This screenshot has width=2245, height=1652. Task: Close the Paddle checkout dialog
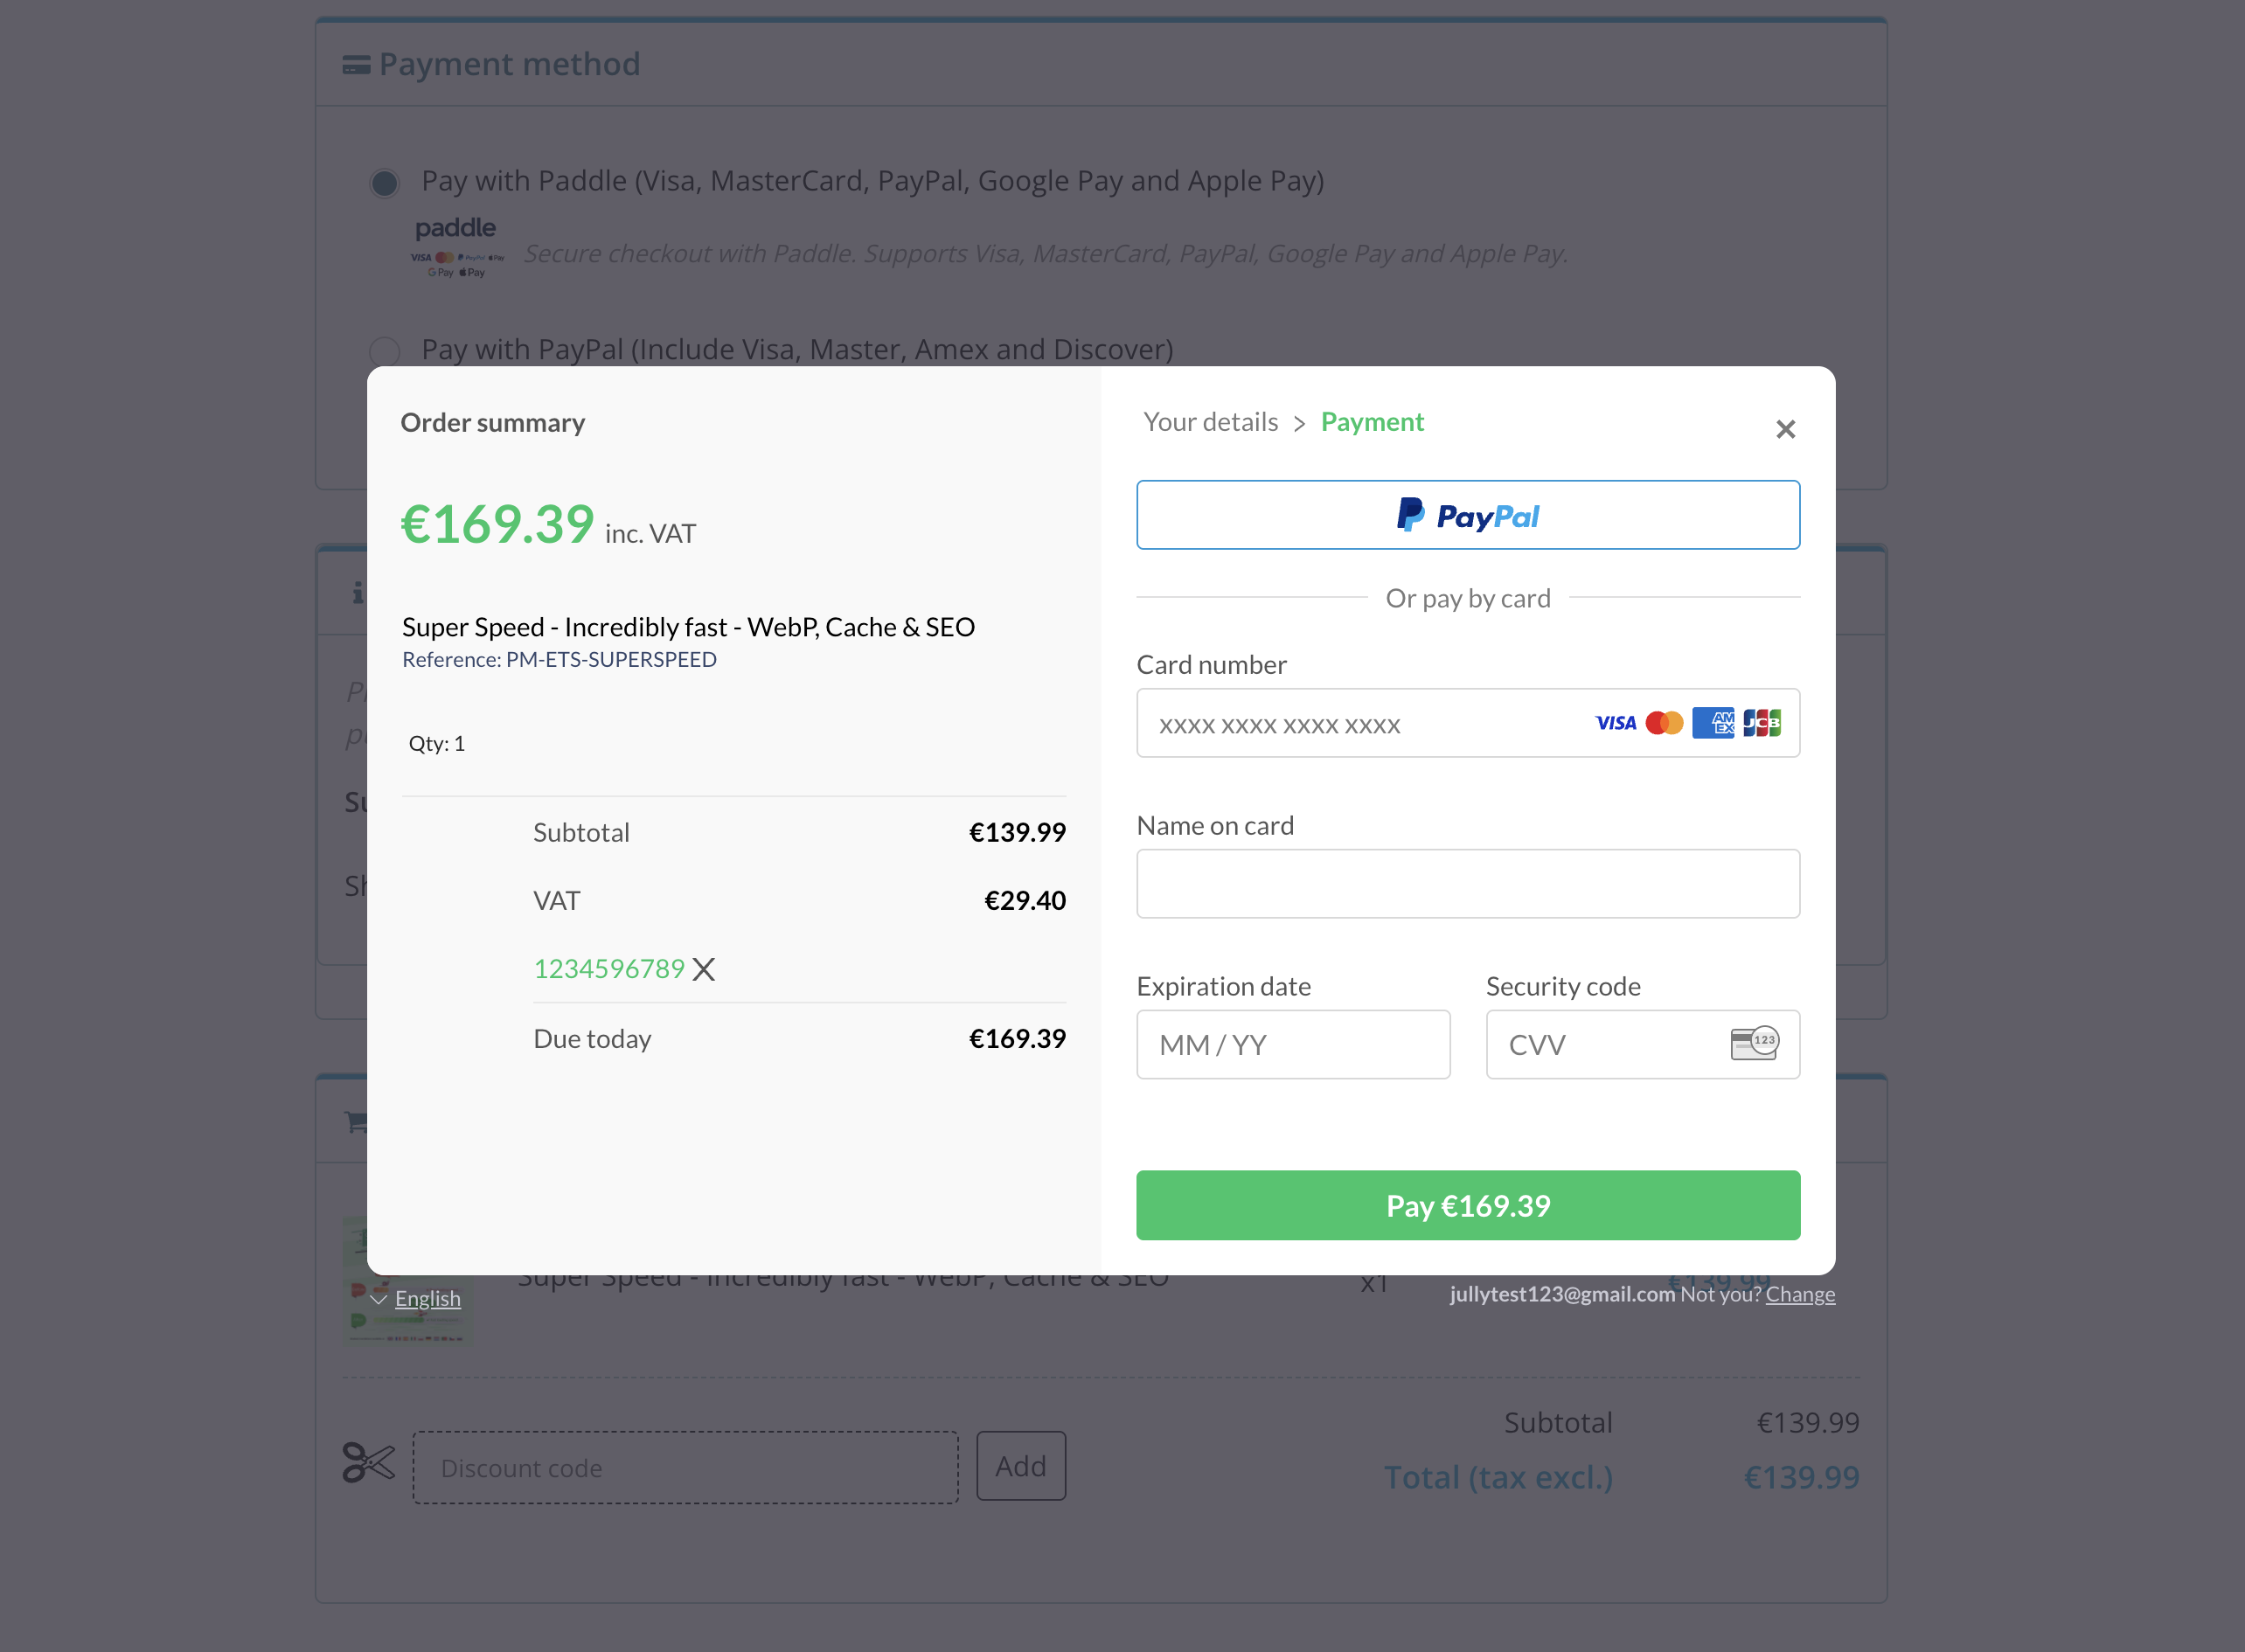tap(1785, 429)
